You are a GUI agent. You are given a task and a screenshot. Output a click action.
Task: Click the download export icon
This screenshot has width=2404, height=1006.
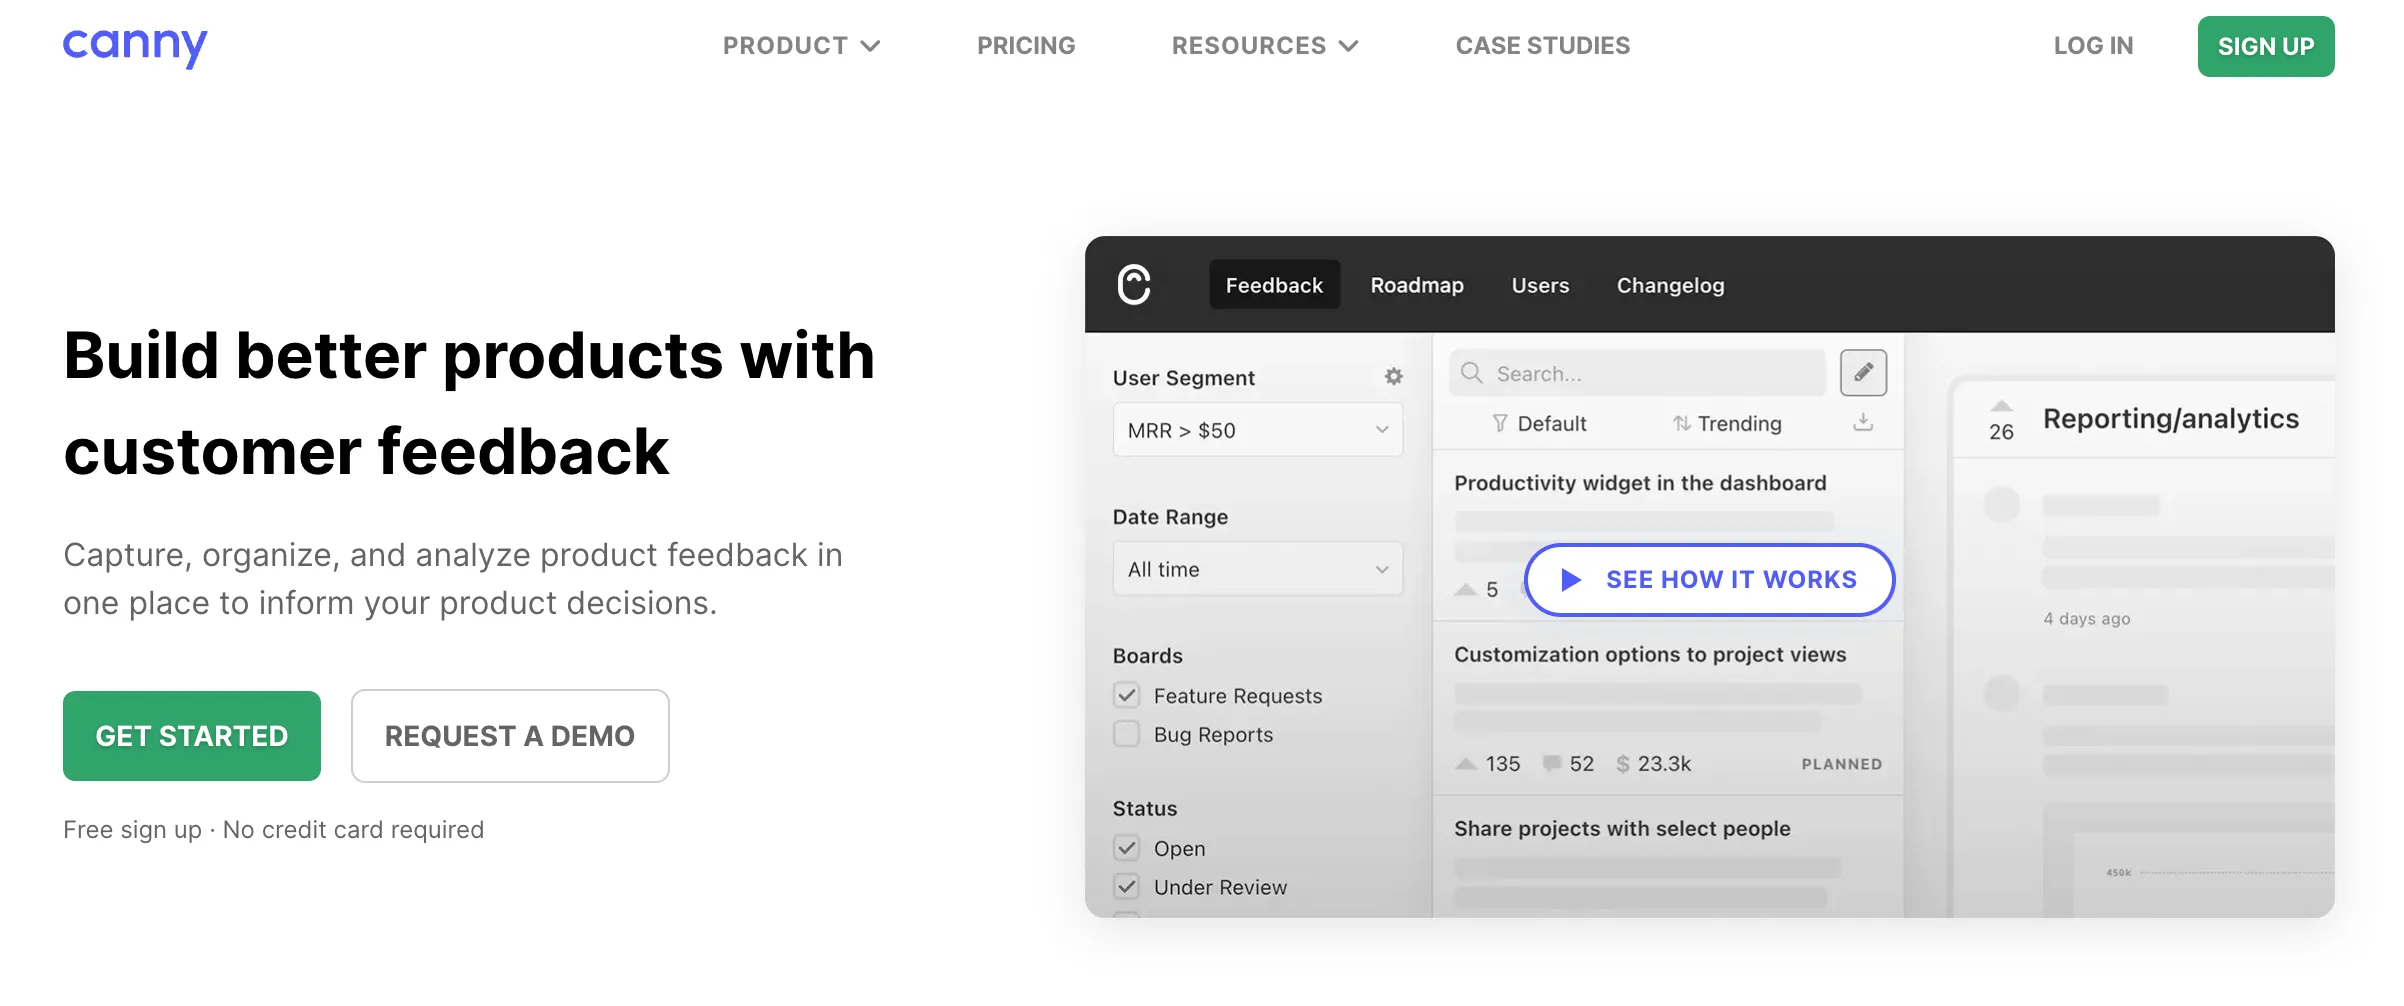1862,422
